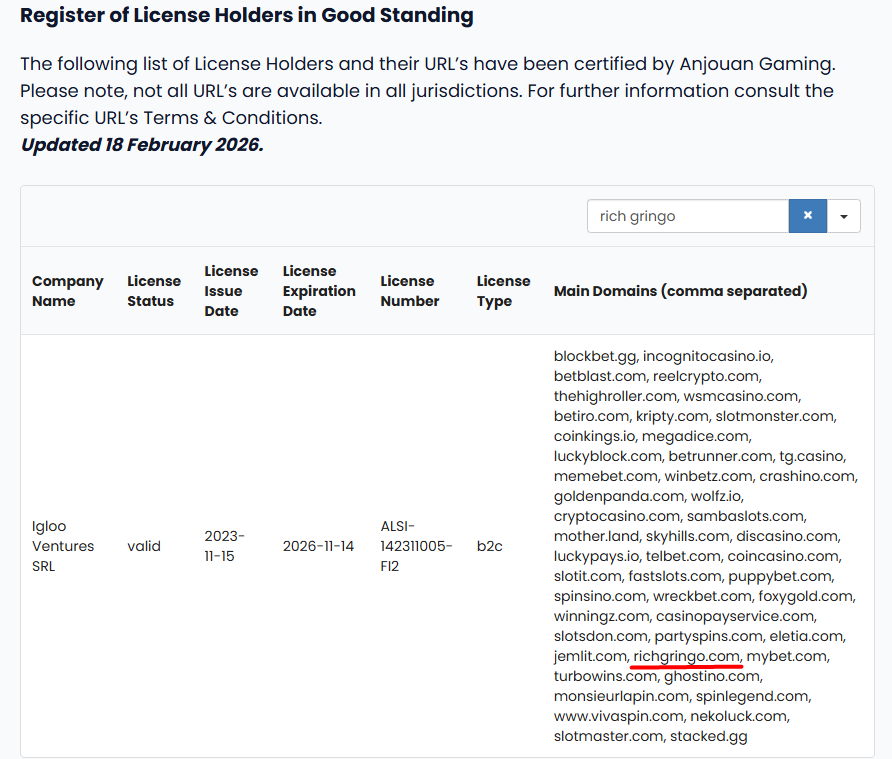Sort by Company Name column header
Screen dimensions: 892x759
pyautogui.click(x=68, y=291)
